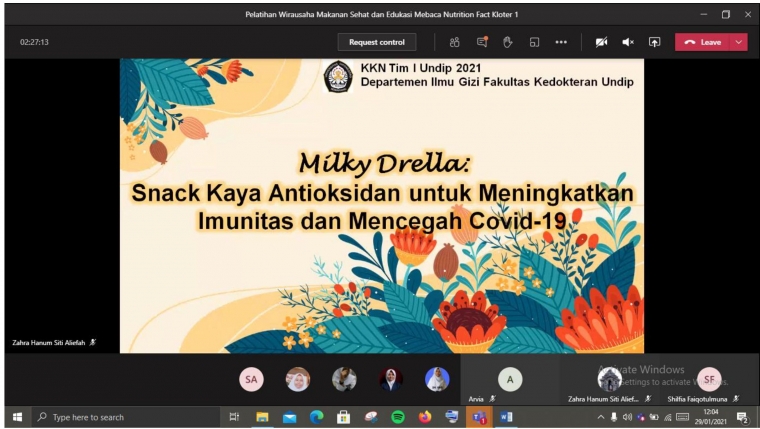Open More actions ellipsis menu
The height and width of the screenshot is (429, 760).
[561, 42]
